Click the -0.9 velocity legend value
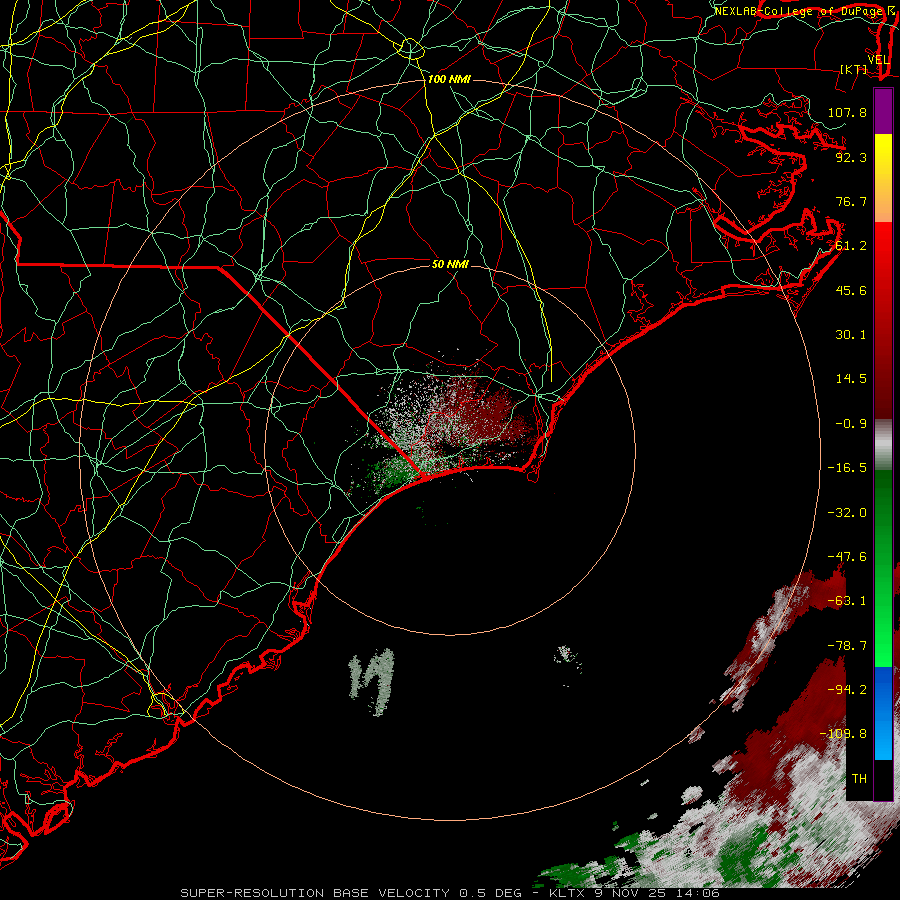 pos(851,424)
